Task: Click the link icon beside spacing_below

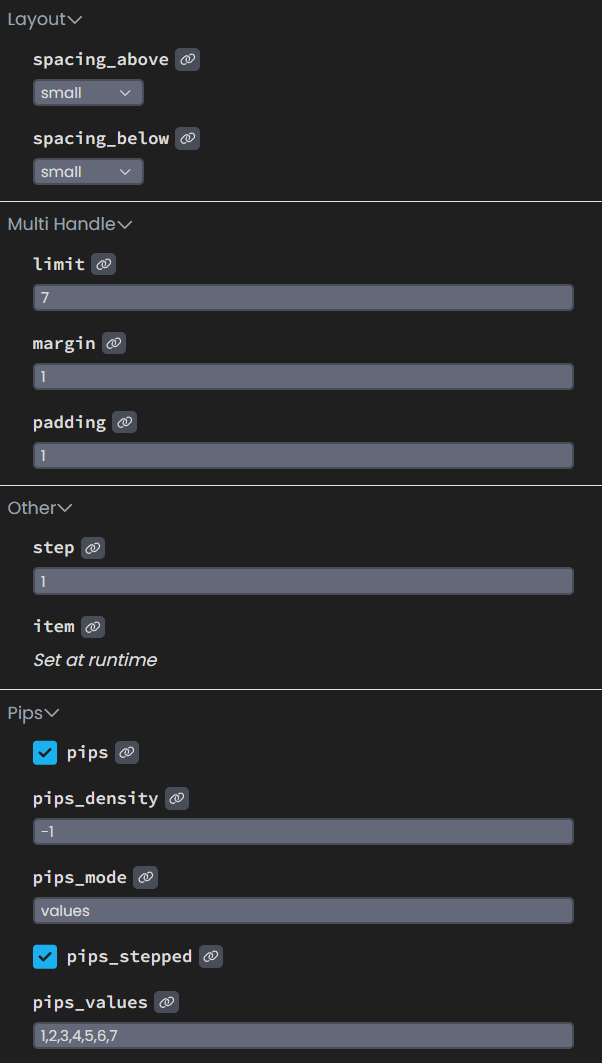Action: pos(187,138)
